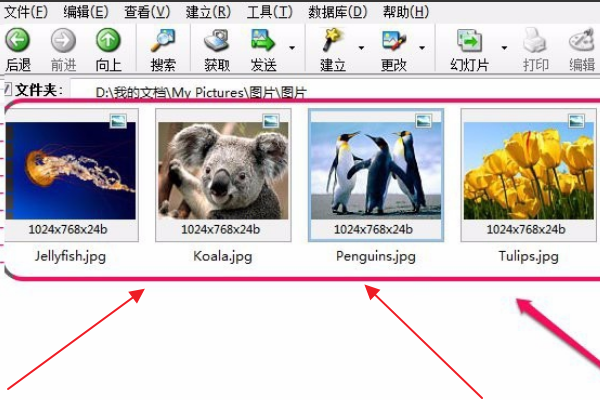600x400 pixels.
Task: Click the 建立 (Create) wand icon
Action: (332, 41)
